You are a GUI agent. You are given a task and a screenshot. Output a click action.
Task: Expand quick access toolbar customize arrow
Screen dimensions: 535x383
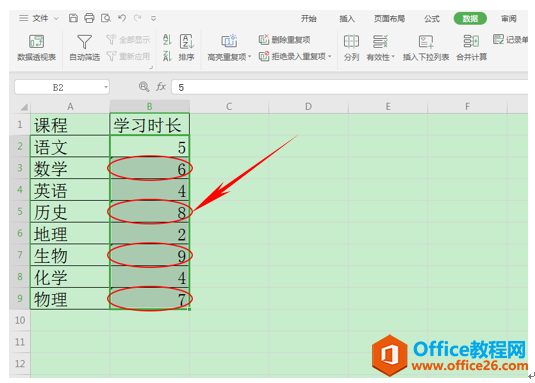pos(154,18)
